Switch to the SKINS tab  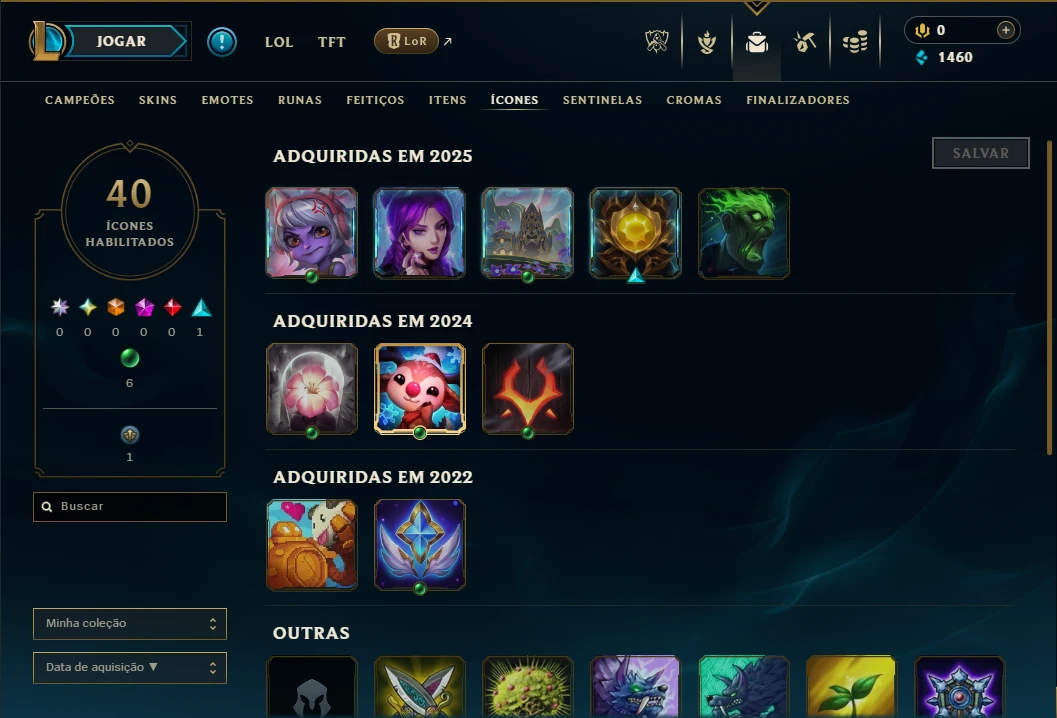click(158, 100)
